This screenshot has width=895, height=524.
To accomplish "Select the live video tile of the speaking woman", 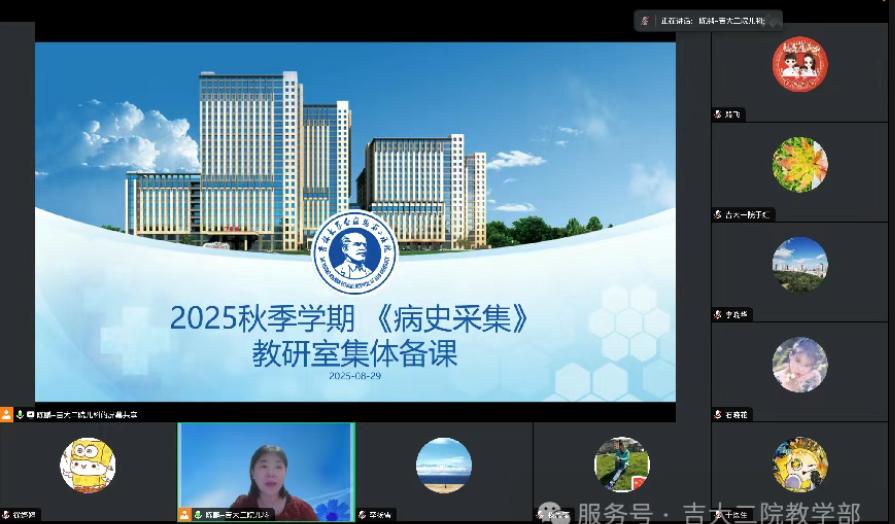I will tap(267, 472).
